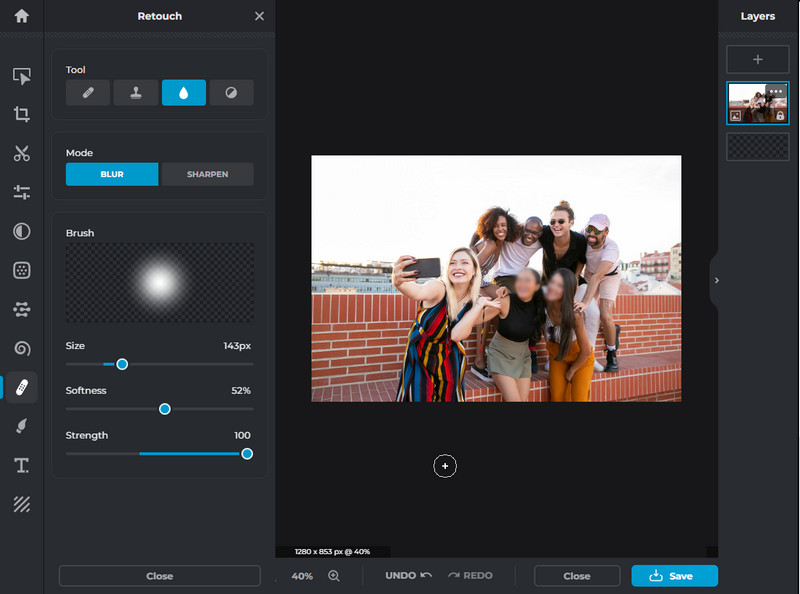Switch mode to SHARPEN
The height and width of the screenshot is (594, 800).
tap(207, 174)
